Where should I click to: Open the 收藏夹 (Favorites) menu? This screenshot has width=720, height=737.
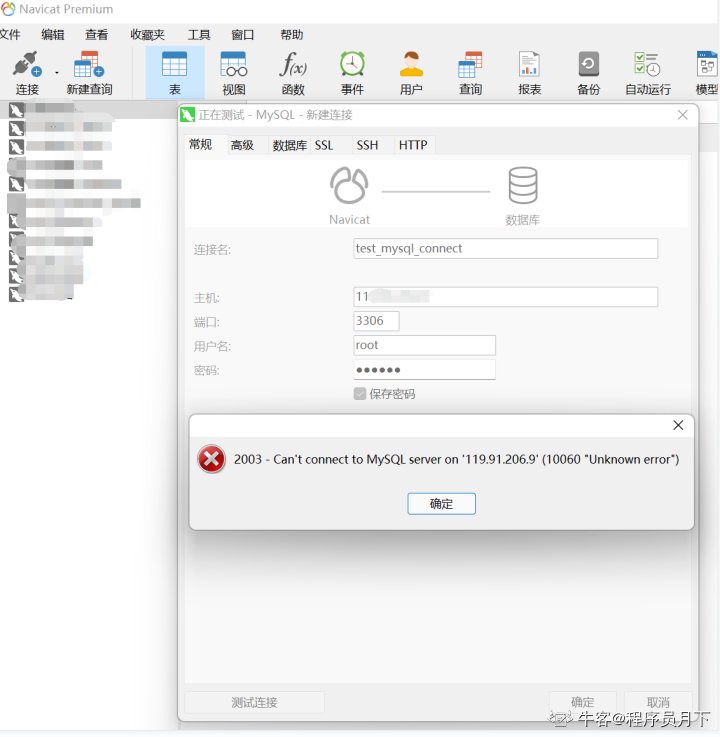[147, 34]
